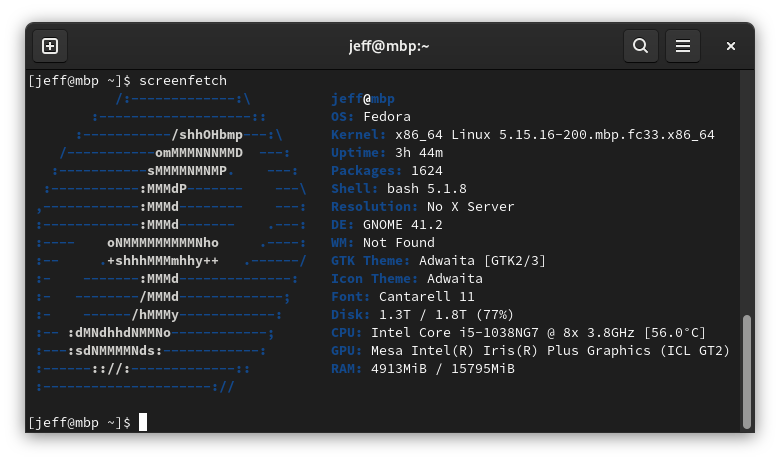Viewport: 780px width, 461px height.
Task: Click the Packages: label
Action: tap(367, 171)
